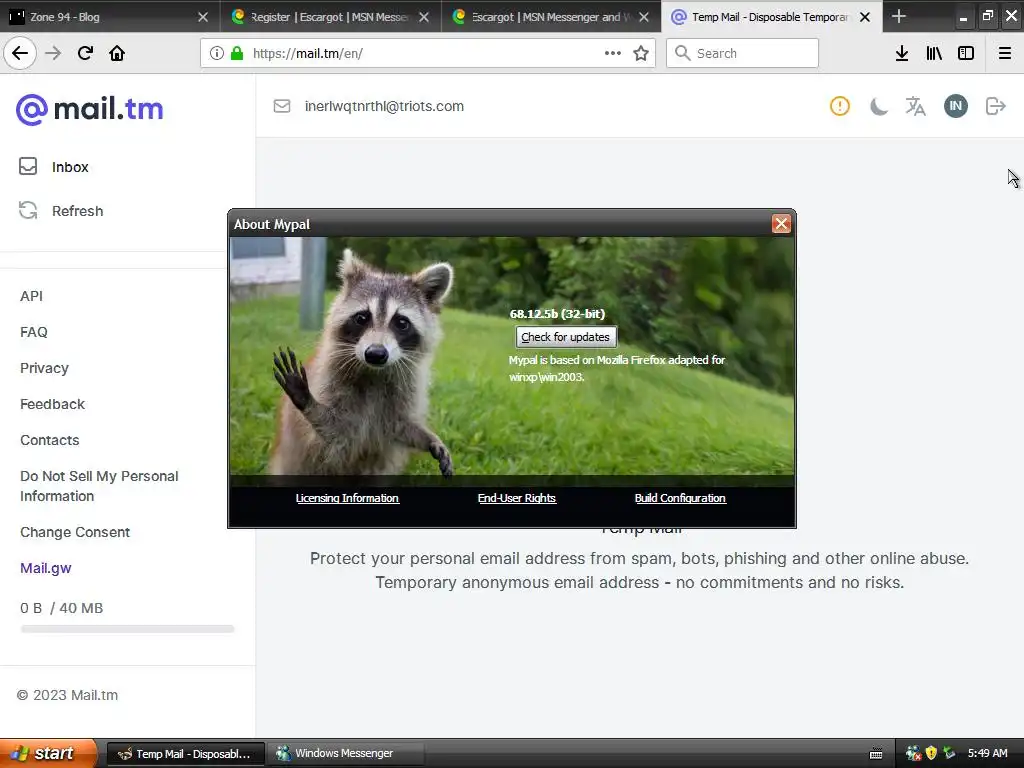Open Do Not Sell My Personal Information
The width and height of the screenshot is (1024, 768).
[99, 486]
